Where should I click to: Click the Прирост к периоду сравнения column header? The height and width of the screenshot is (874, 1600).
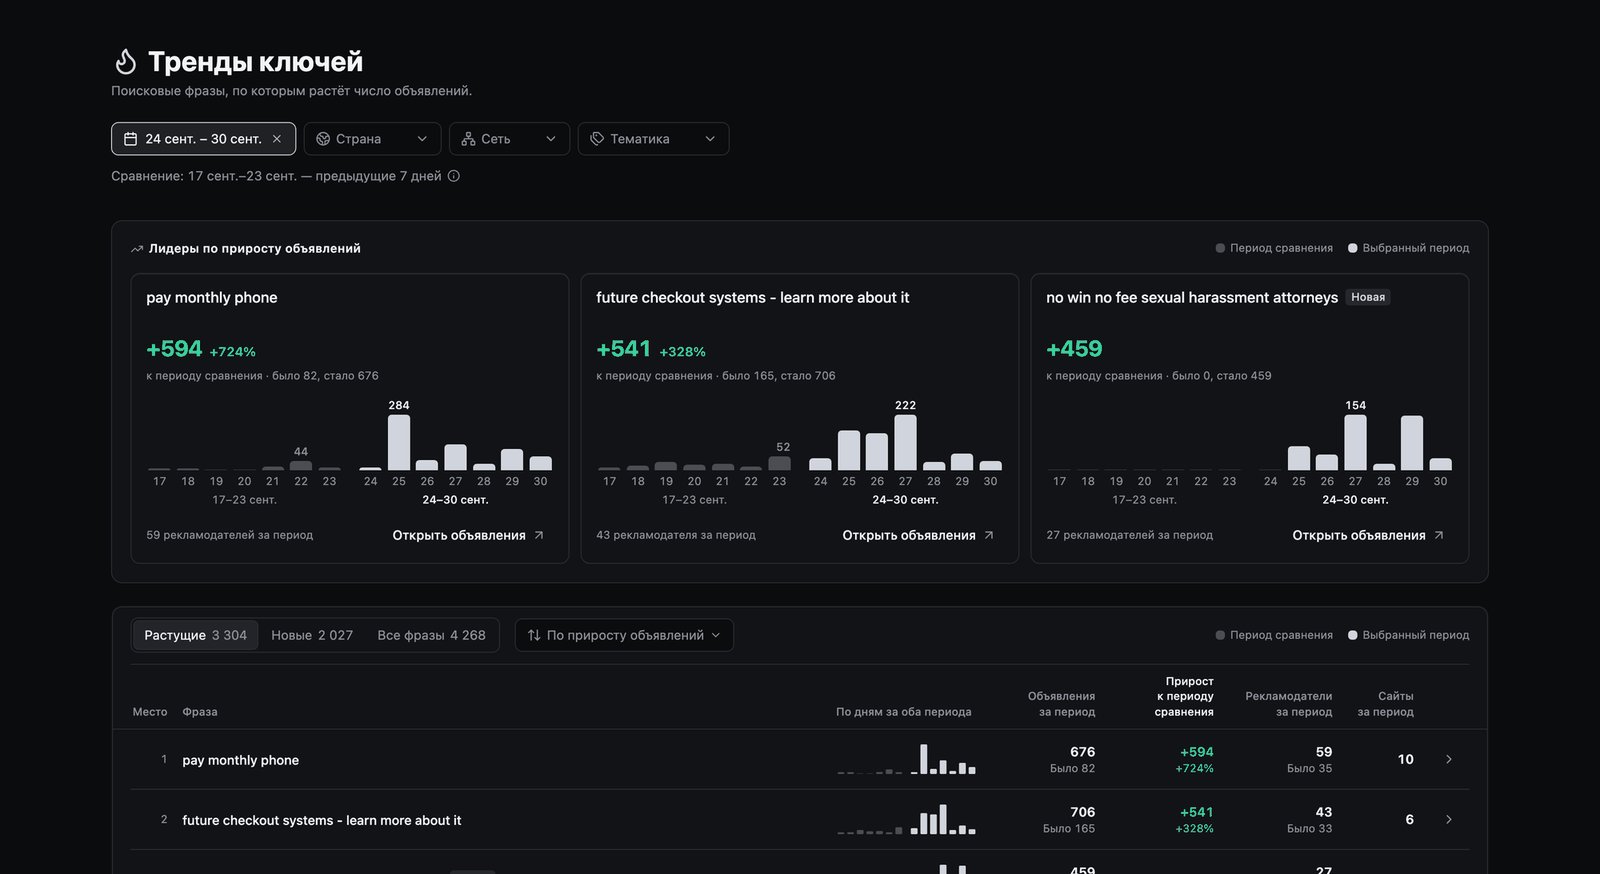1184,696
